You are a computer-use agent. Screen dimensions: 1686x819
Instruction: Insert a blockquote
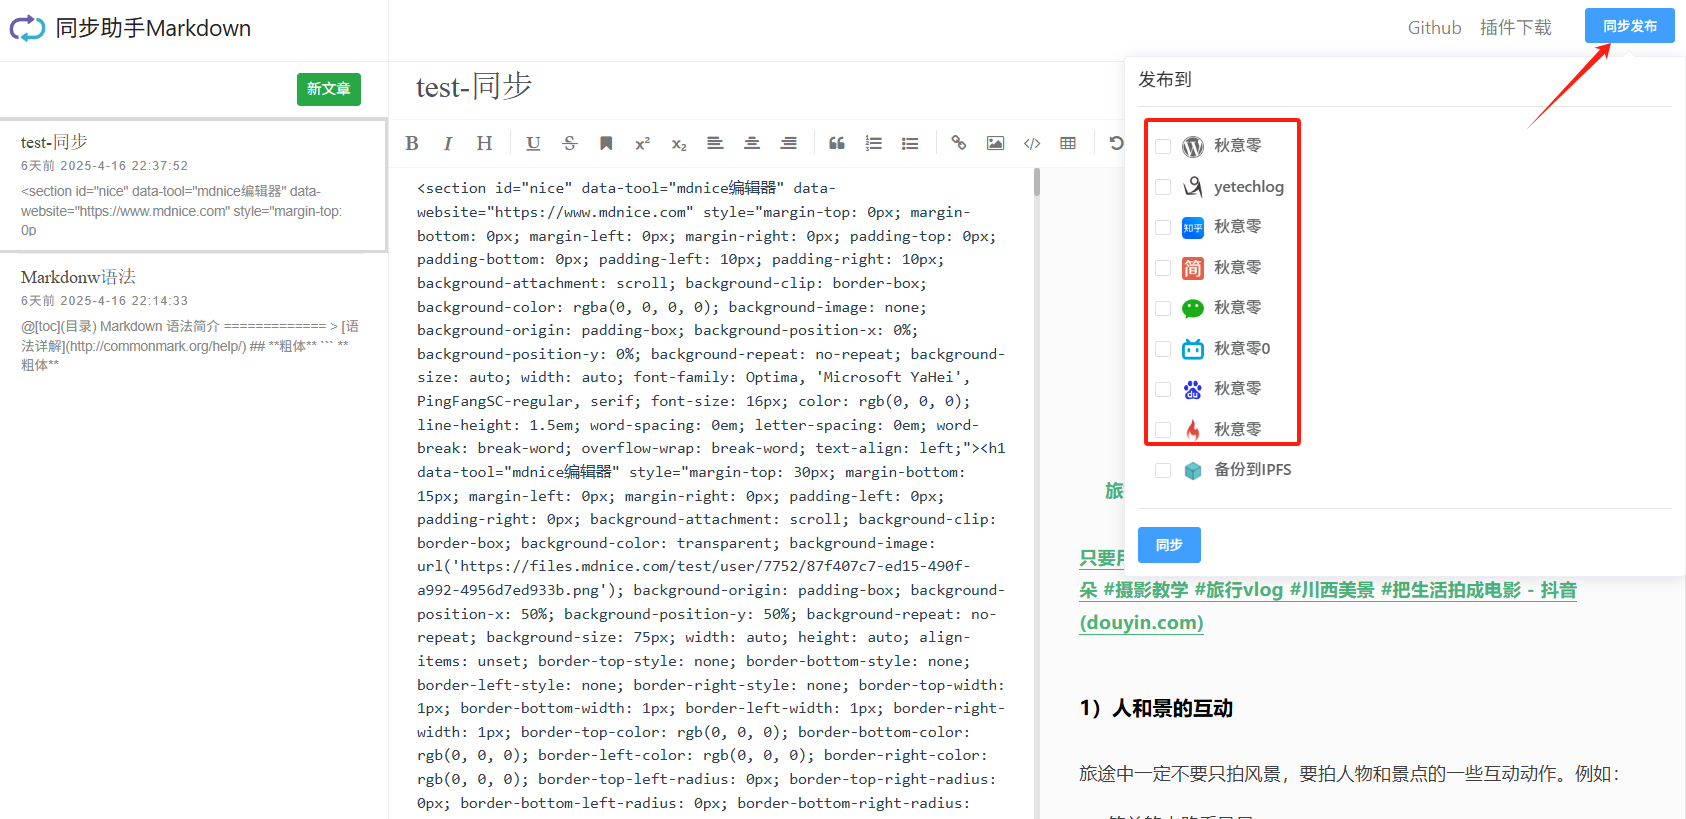click(837, 143)
